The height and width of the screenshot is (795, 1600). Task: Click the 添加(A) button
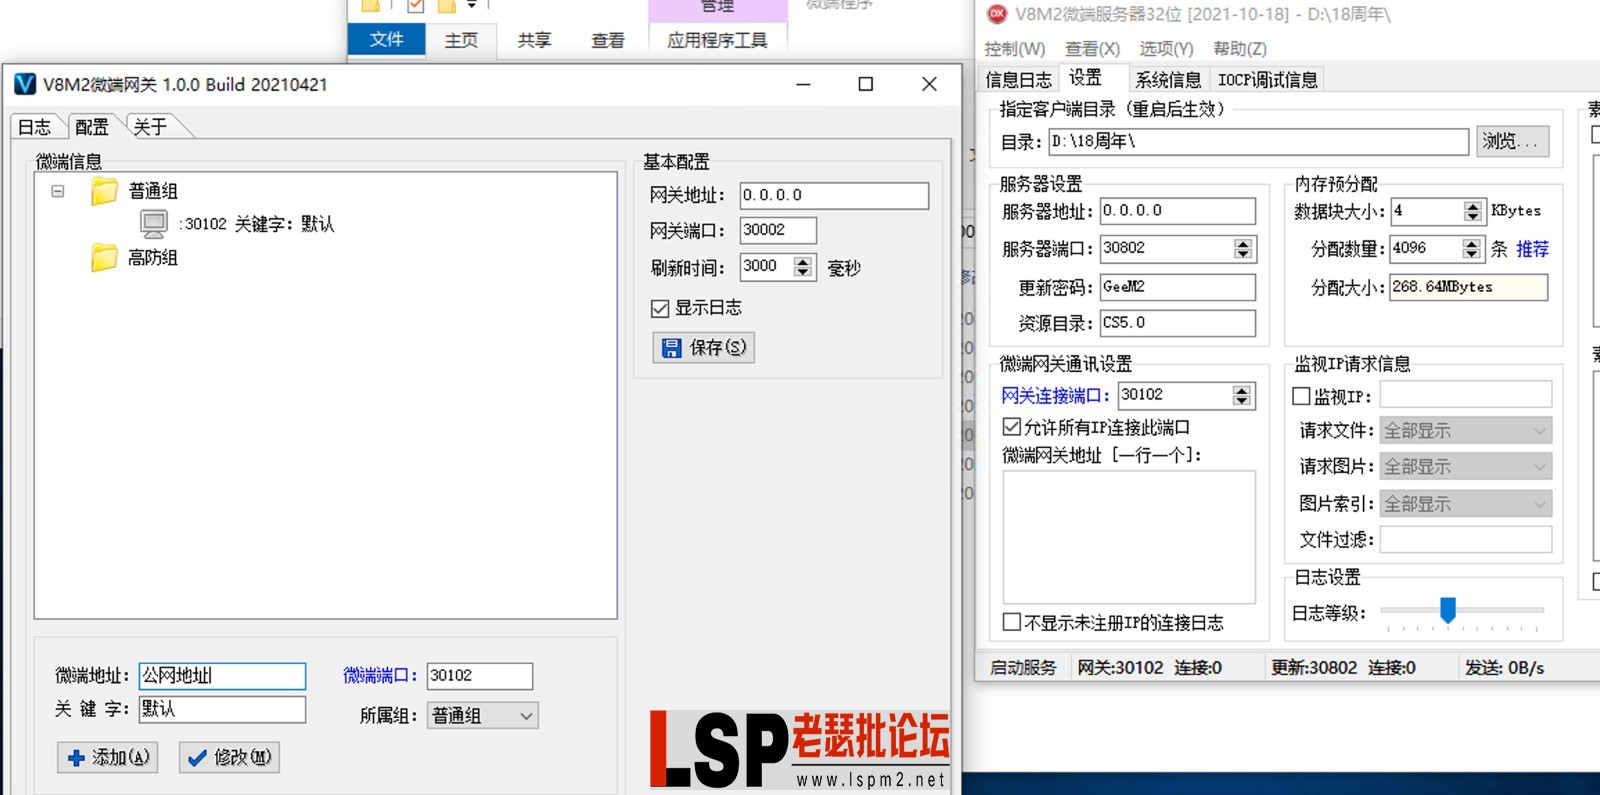108,757
